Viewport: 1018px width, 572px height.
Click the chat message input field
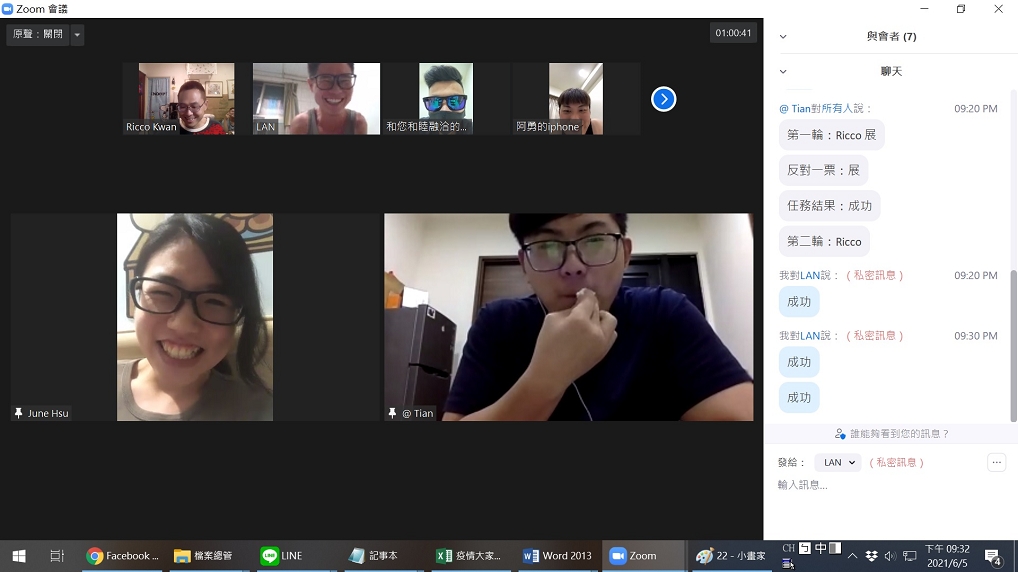(x=891, y=485)
